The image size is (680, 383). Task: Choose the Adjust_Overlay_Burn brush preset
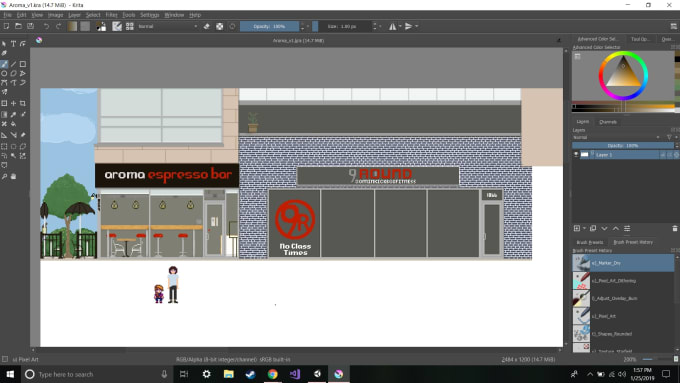623,298
